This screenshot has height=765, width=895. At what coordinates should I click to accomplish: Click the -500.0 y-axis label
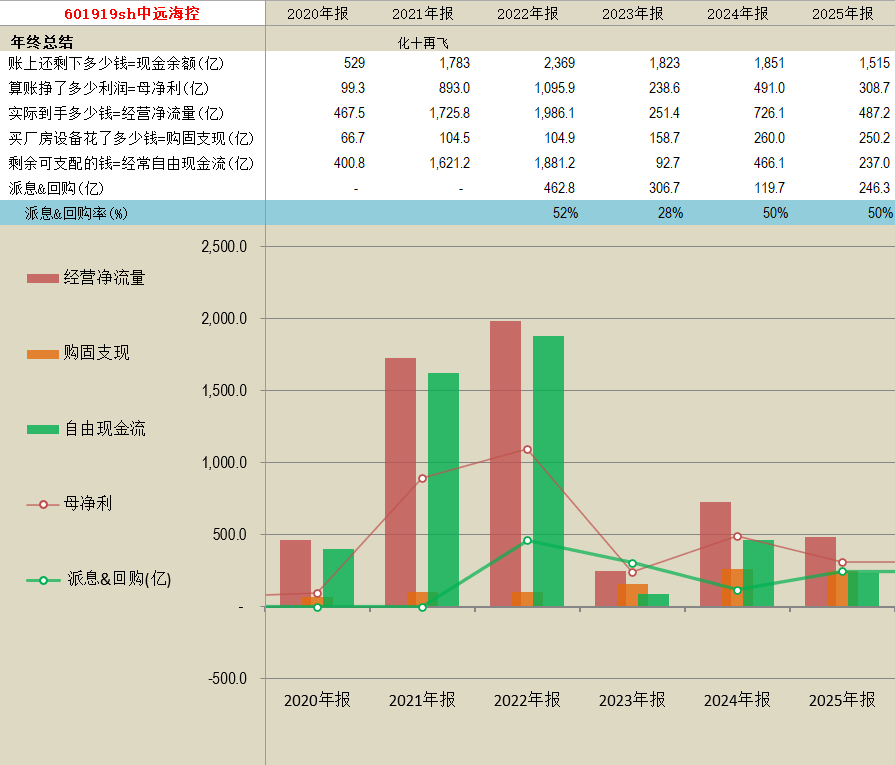pyautogui.click(x=227, y=678)
